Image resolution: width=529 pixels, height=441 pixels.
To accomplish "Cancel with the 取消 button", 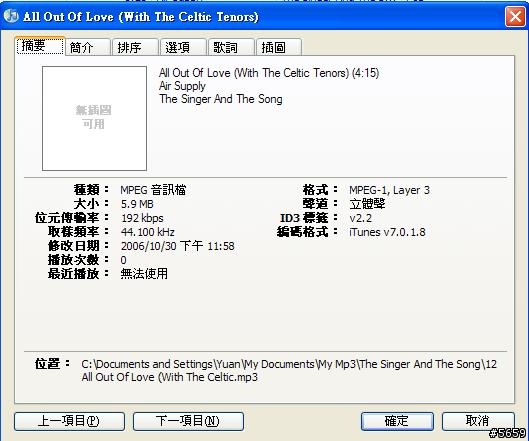I will 478,421.
